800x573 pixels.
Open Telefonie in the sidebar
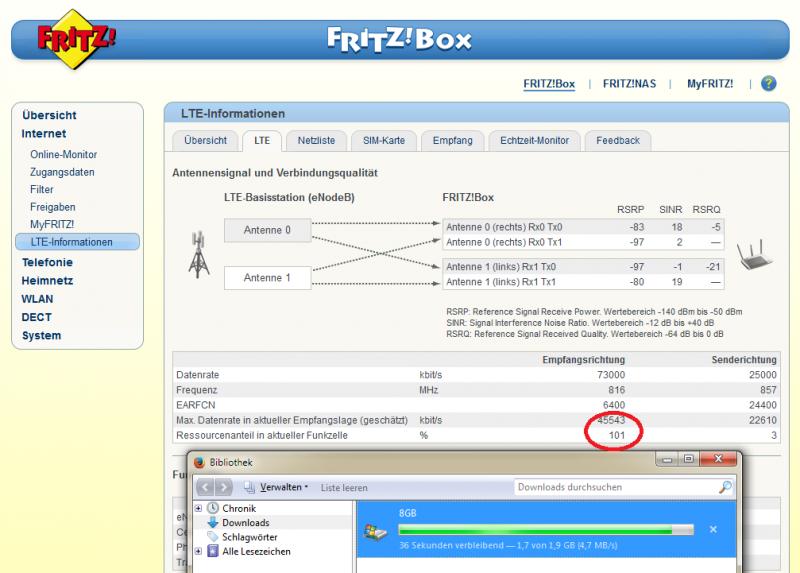pos(47,262)
